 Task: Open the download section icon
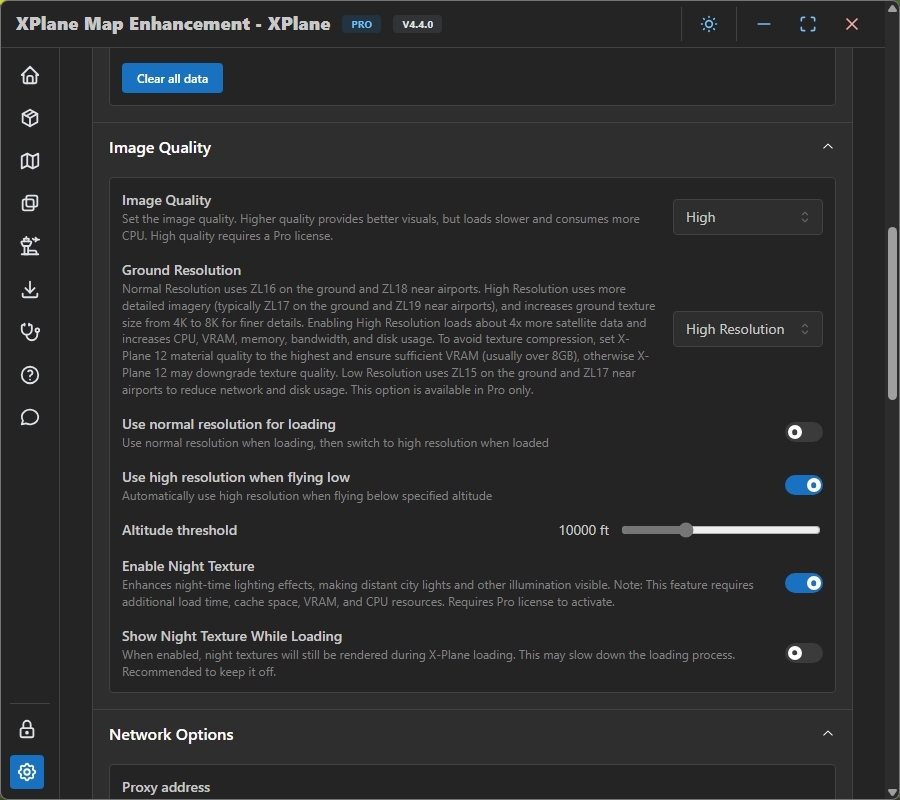point(30,290)
